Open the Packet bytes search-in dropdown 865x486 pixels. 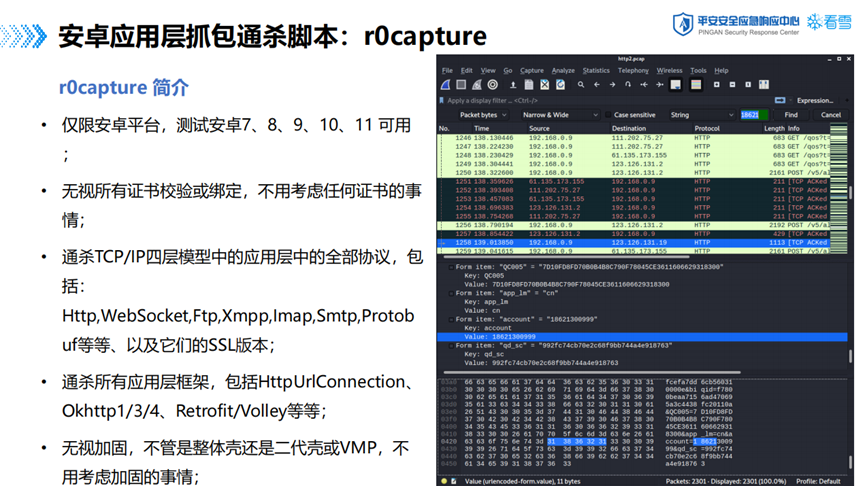483,115
